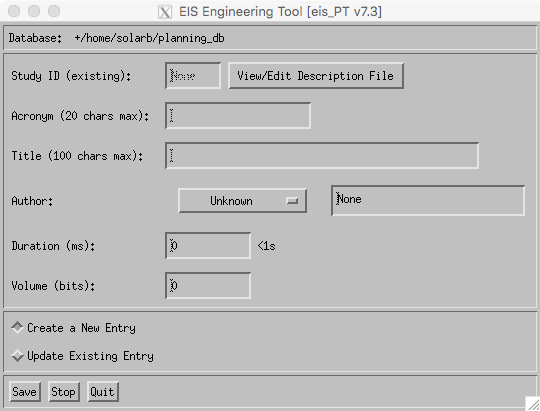
Task: Click the window resize grip in corner
Action: click(x=533, y=403)
